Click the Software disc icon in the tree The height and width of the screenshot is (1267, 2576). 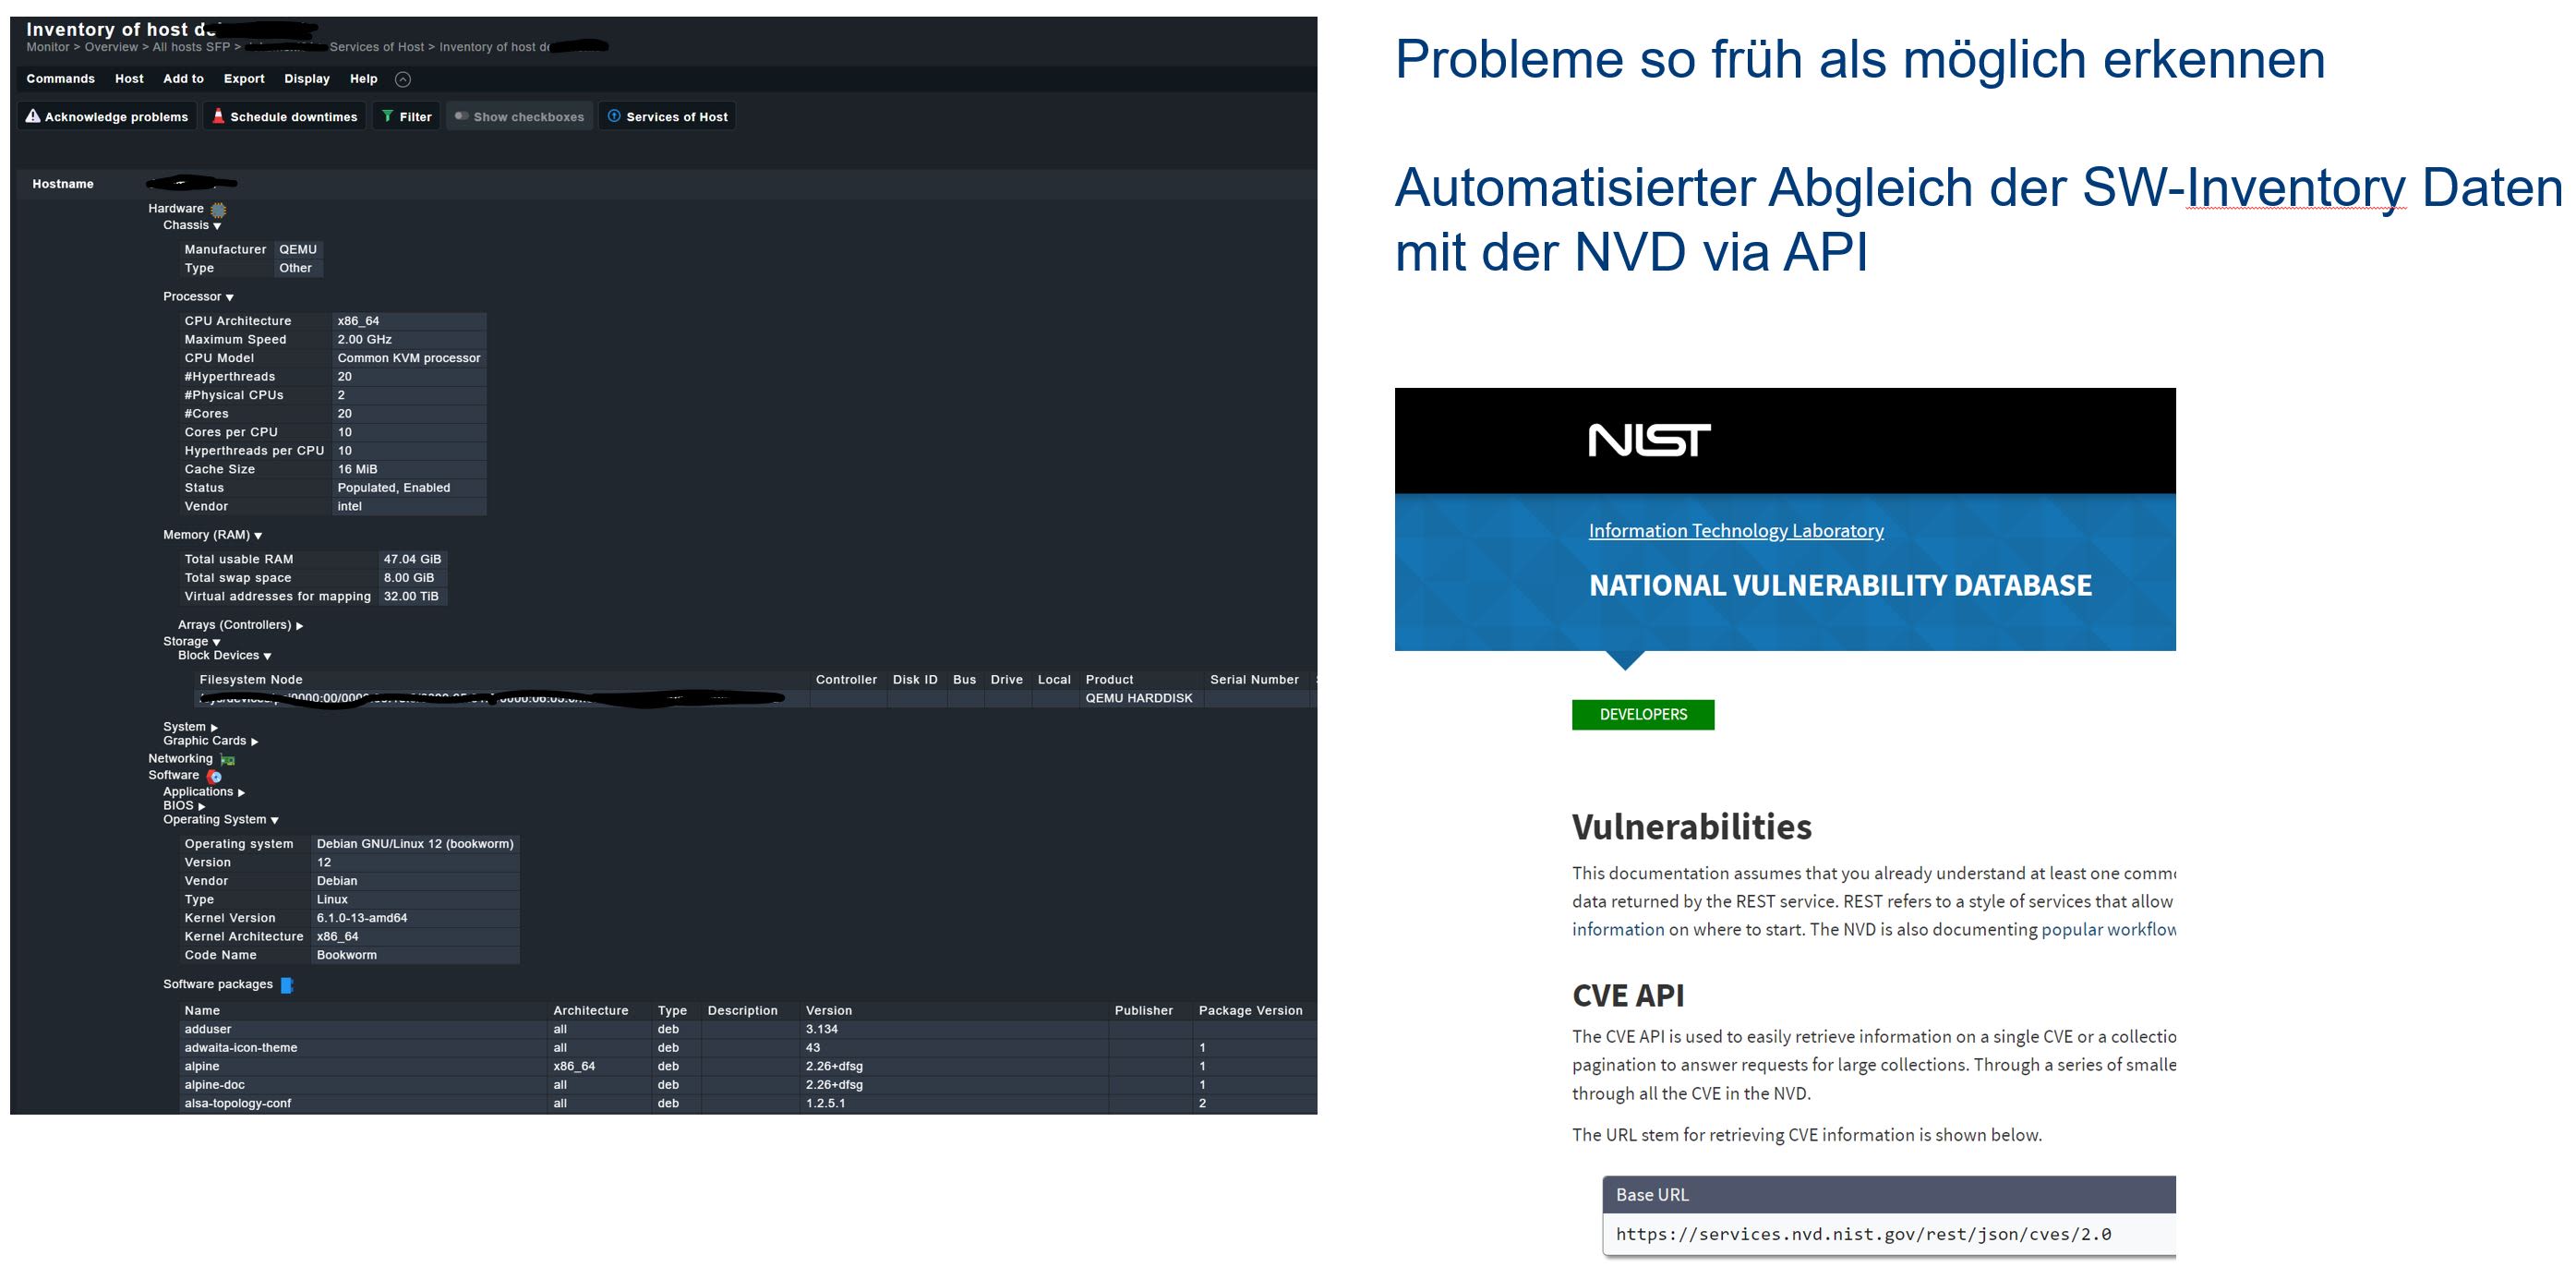(x=215, y=776)
